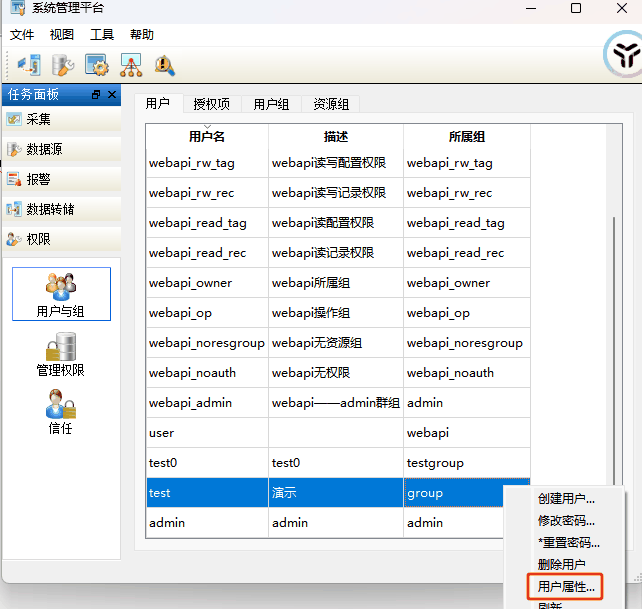Viewport: 642px width, 609px height.
Task: Expand the 采集 section
Action: [x=61, y=119]
